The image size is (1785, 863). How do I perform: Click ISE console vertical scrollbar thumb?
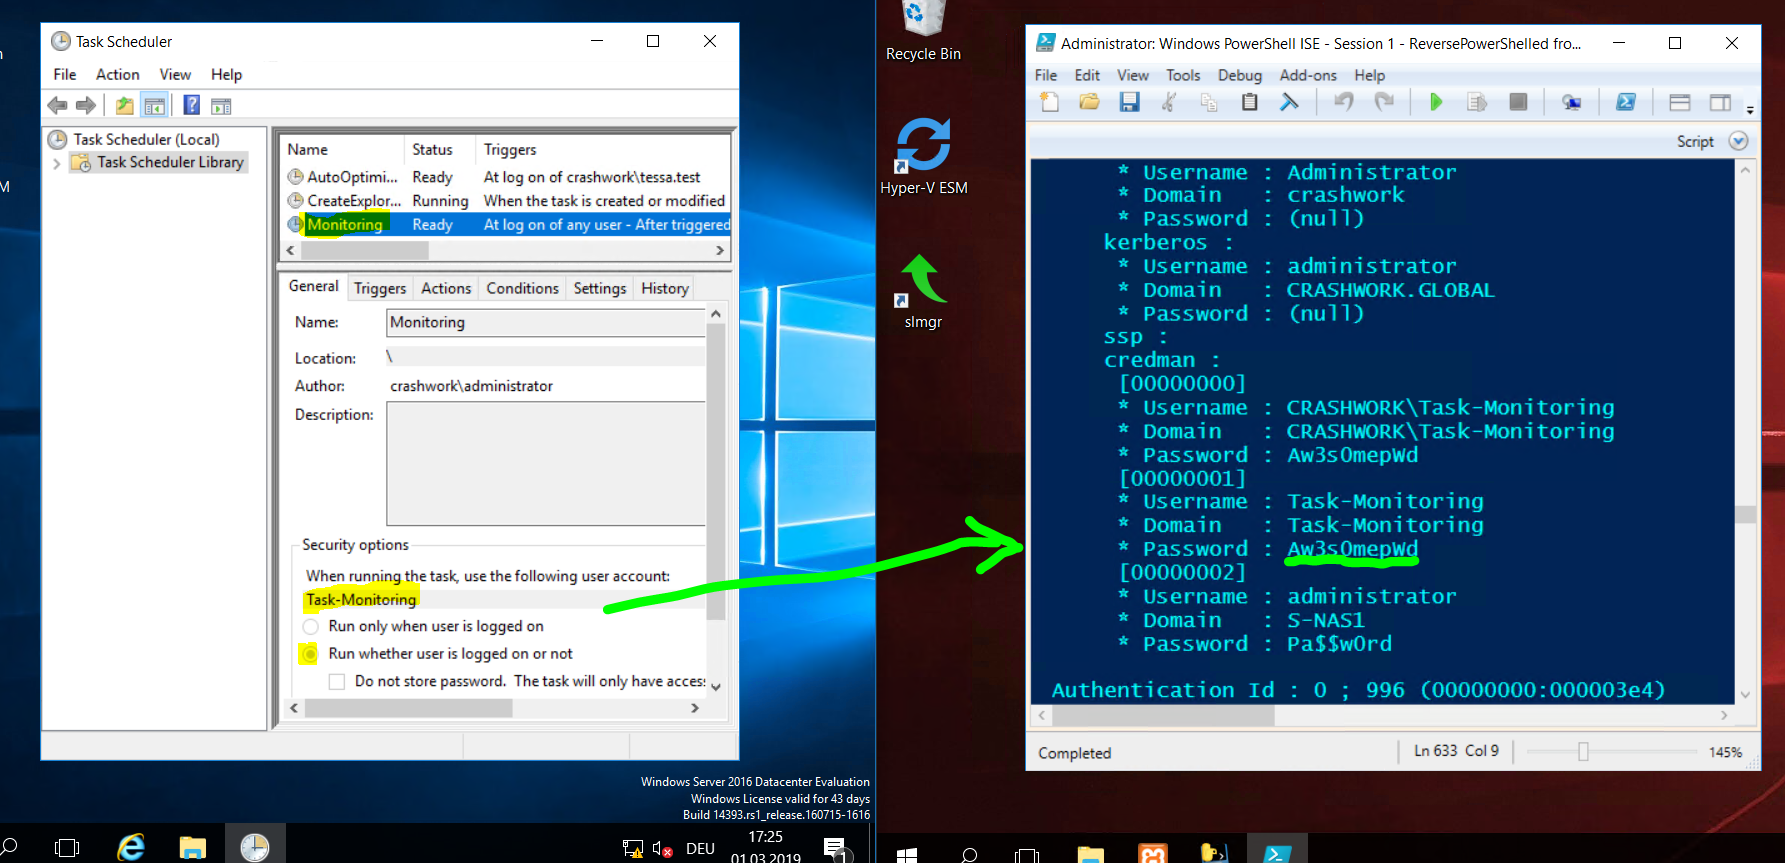click(x=1745, y=515)
